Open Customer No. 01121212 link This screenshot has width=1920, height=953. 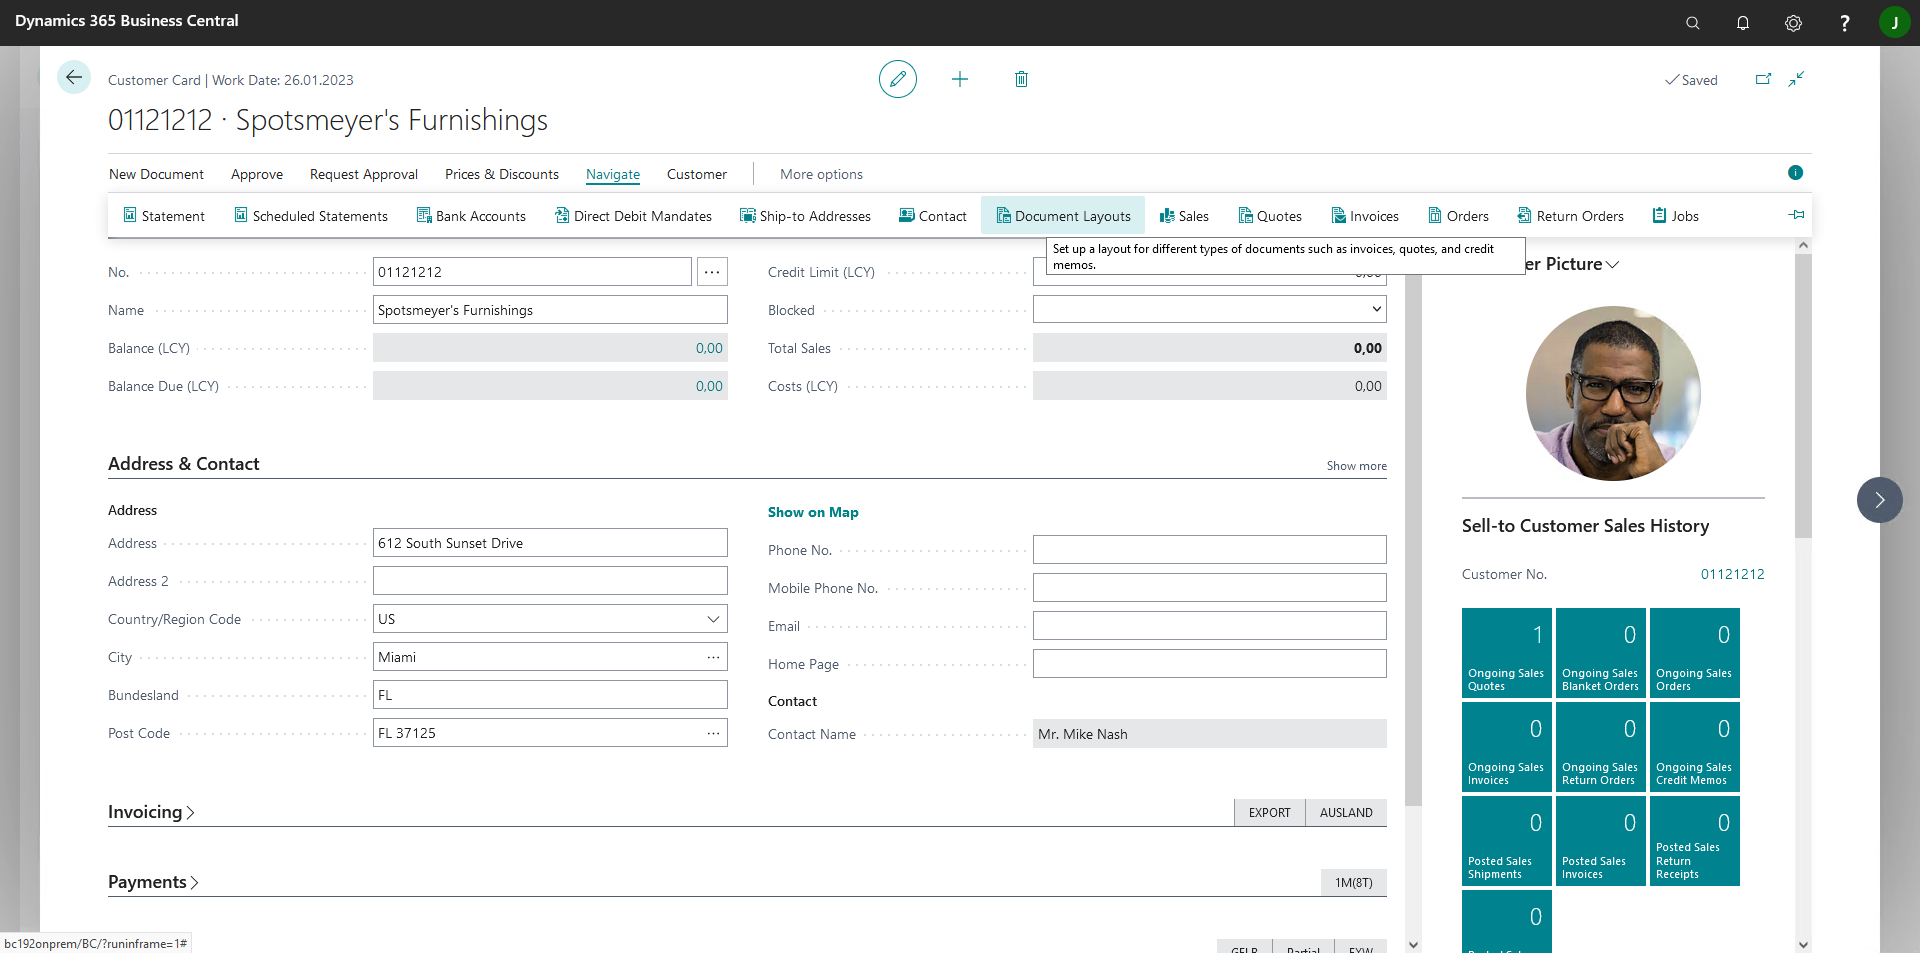point(1732,574)
